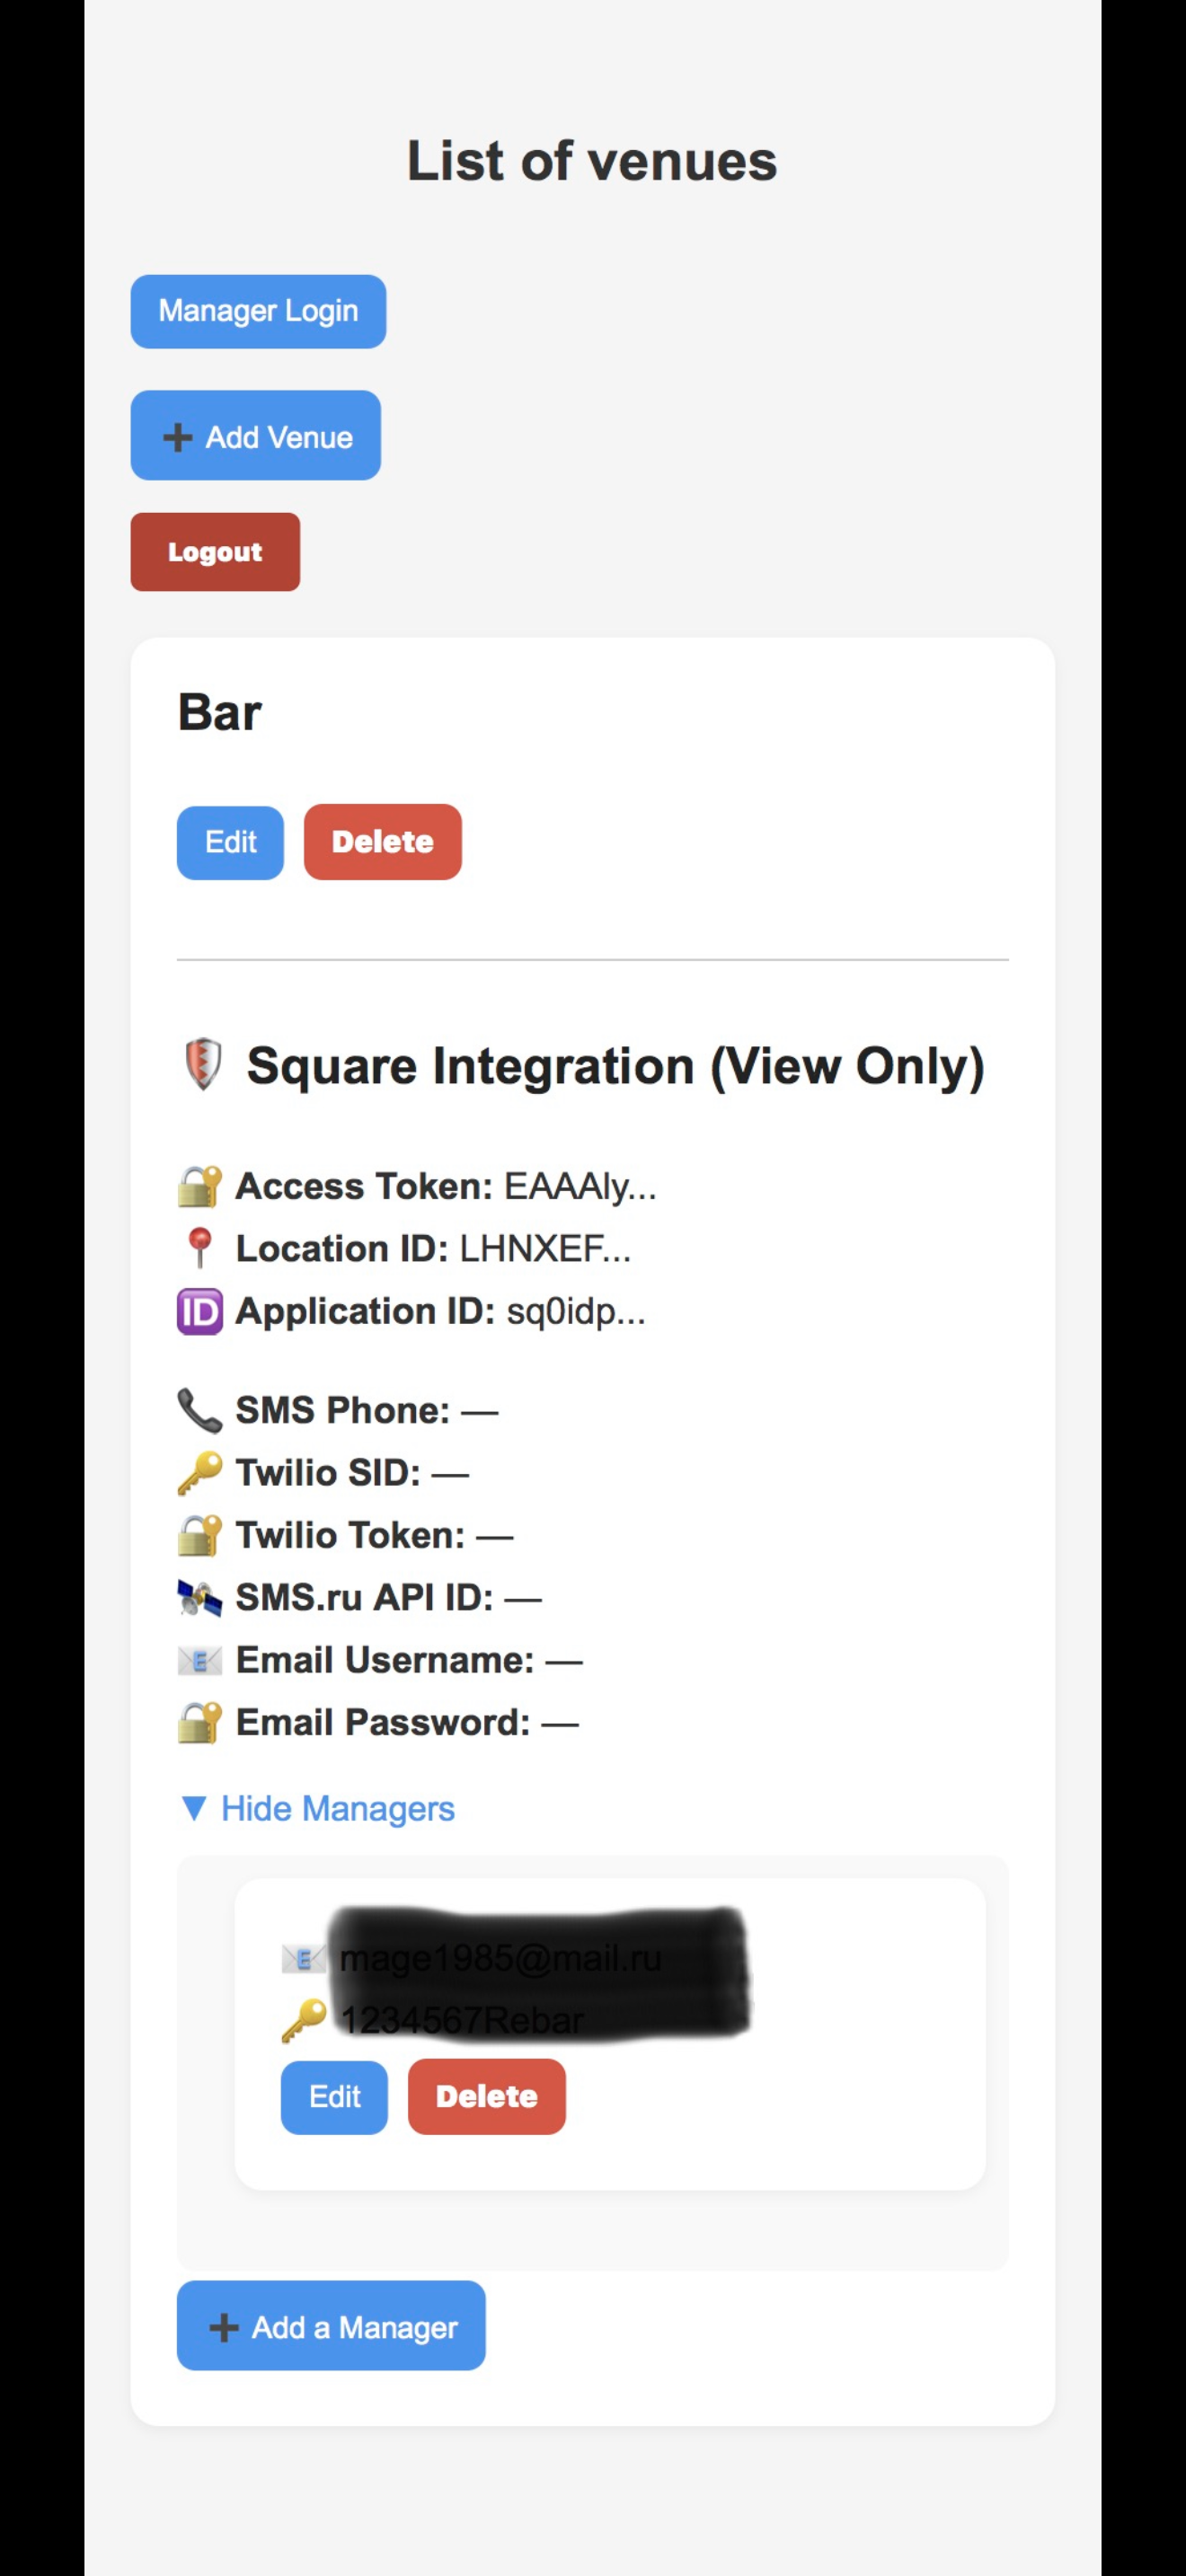Collapse the Hide Managers section

tap(337, 1808)
